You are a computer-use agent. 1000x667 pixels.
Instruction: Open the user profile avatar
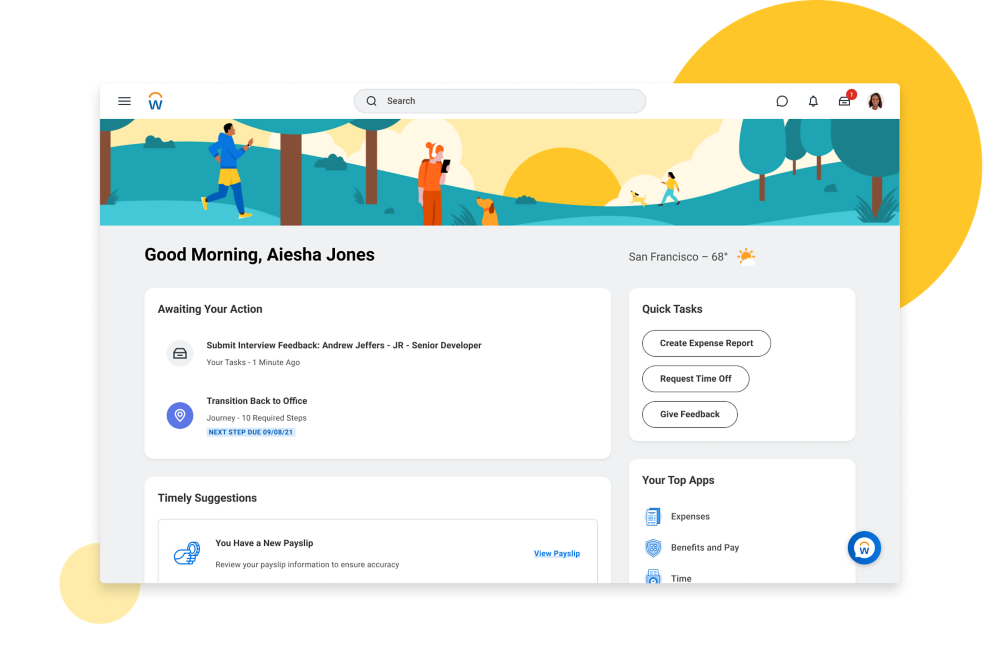875,101
